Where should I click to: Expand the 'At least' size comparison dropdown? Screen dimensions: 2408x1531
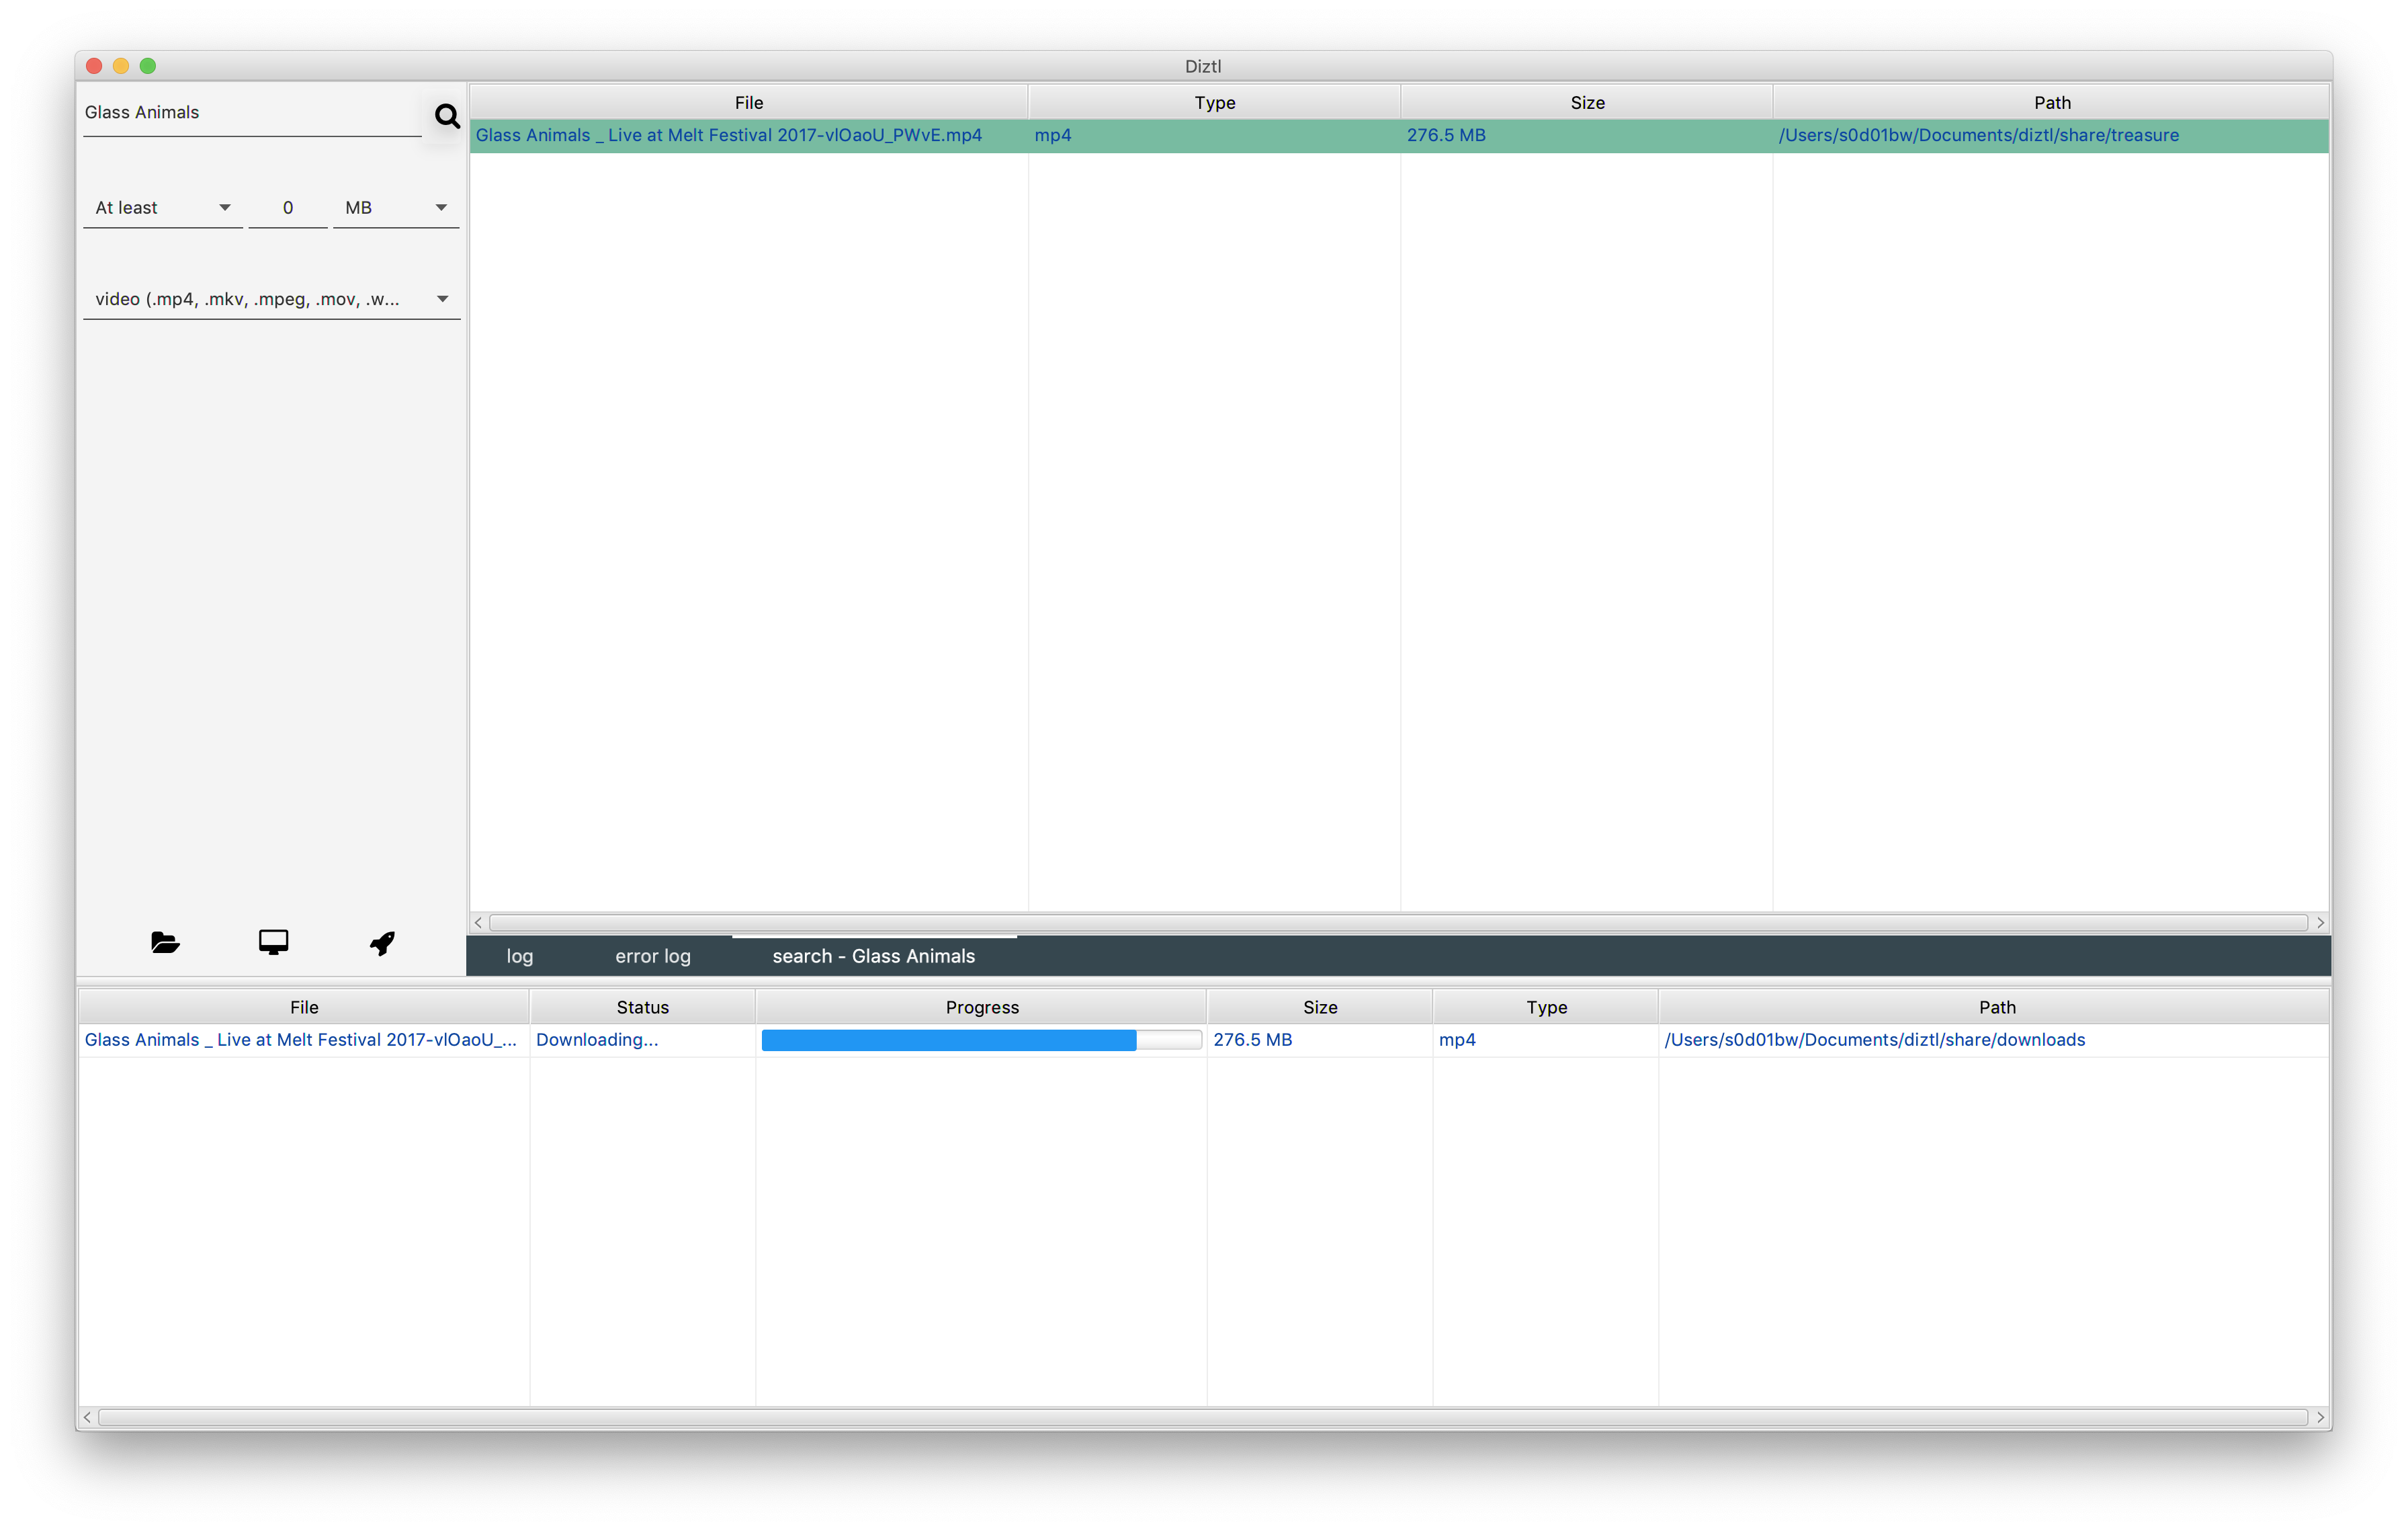[163, 208]
